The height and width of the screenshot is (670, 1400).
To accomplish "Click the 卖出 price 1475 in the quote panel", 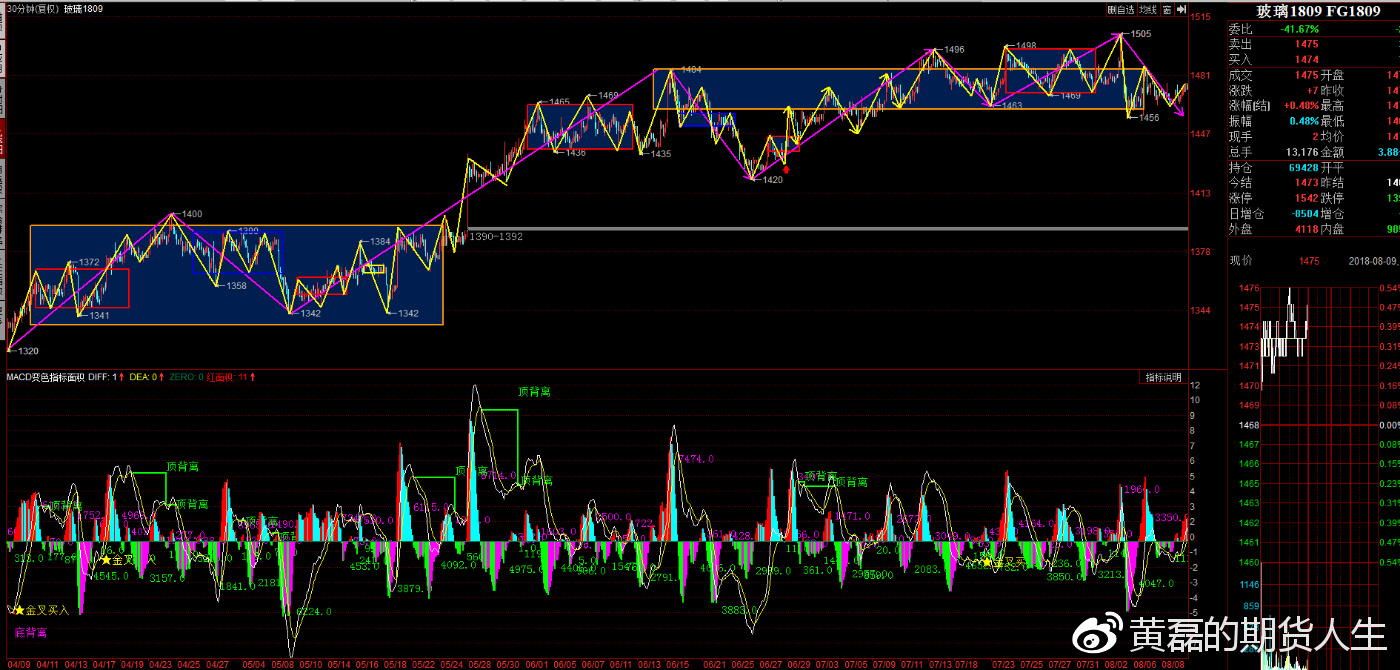I will [x=1306, y=44].
